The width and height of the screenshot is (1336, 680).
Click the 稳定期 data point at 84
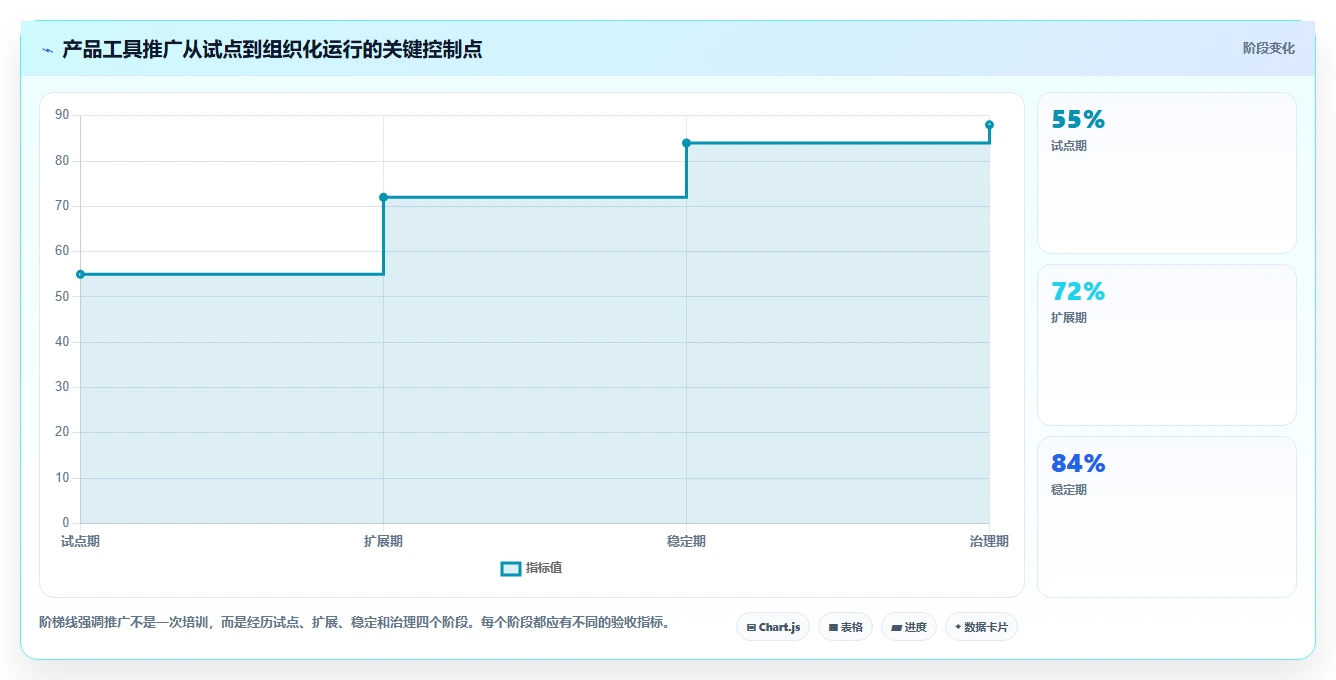click(686, 143)
